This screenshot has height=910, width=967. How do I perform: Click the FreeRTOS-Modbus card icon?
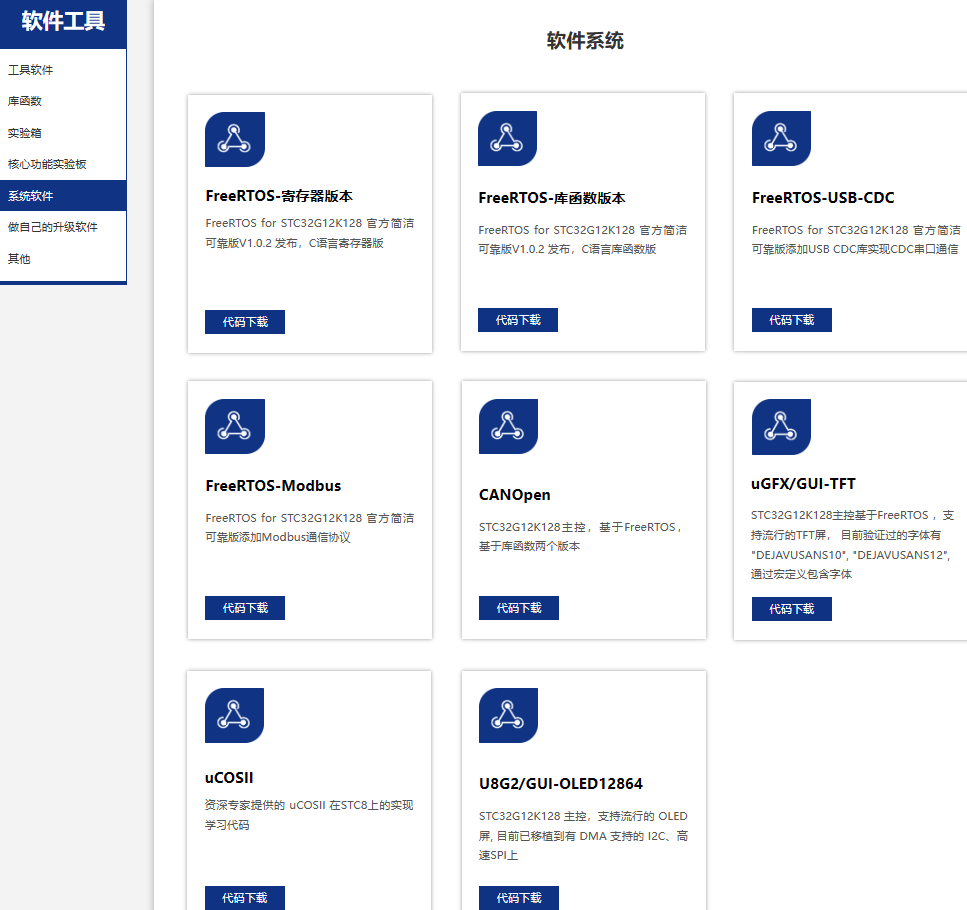coord(235,426)
